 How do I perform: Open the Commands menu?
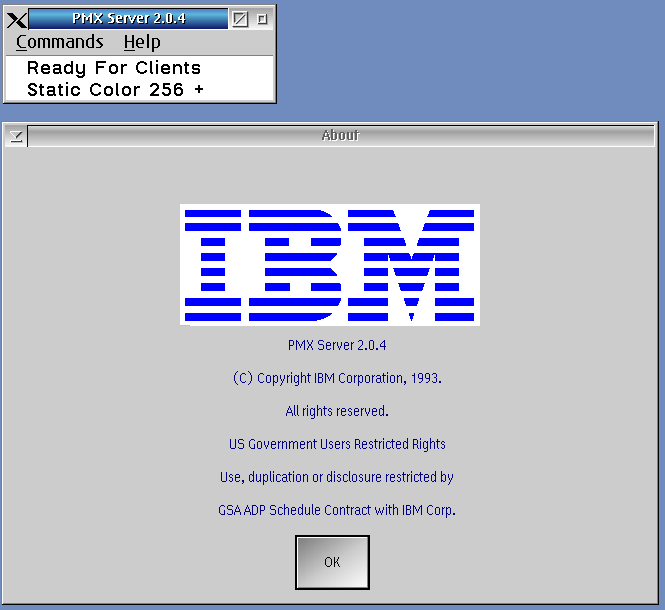tap(60, 42)
